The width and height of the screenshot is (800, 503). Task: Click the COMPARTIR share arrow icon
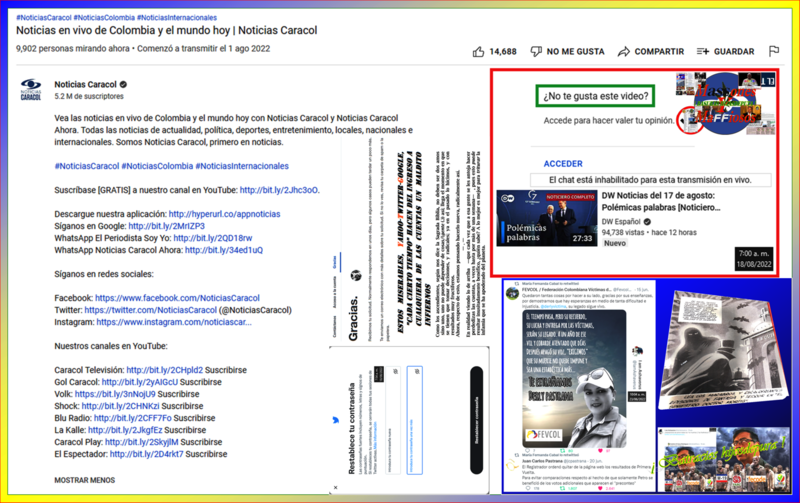[x=623, y=52]
